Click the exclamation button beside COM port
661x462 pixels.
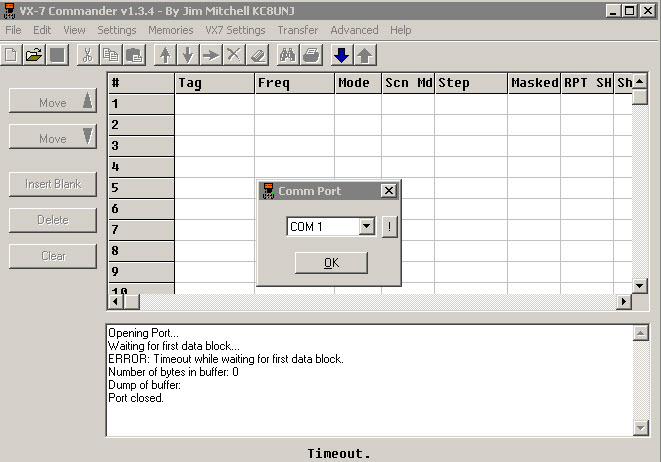tap(390, 227)
